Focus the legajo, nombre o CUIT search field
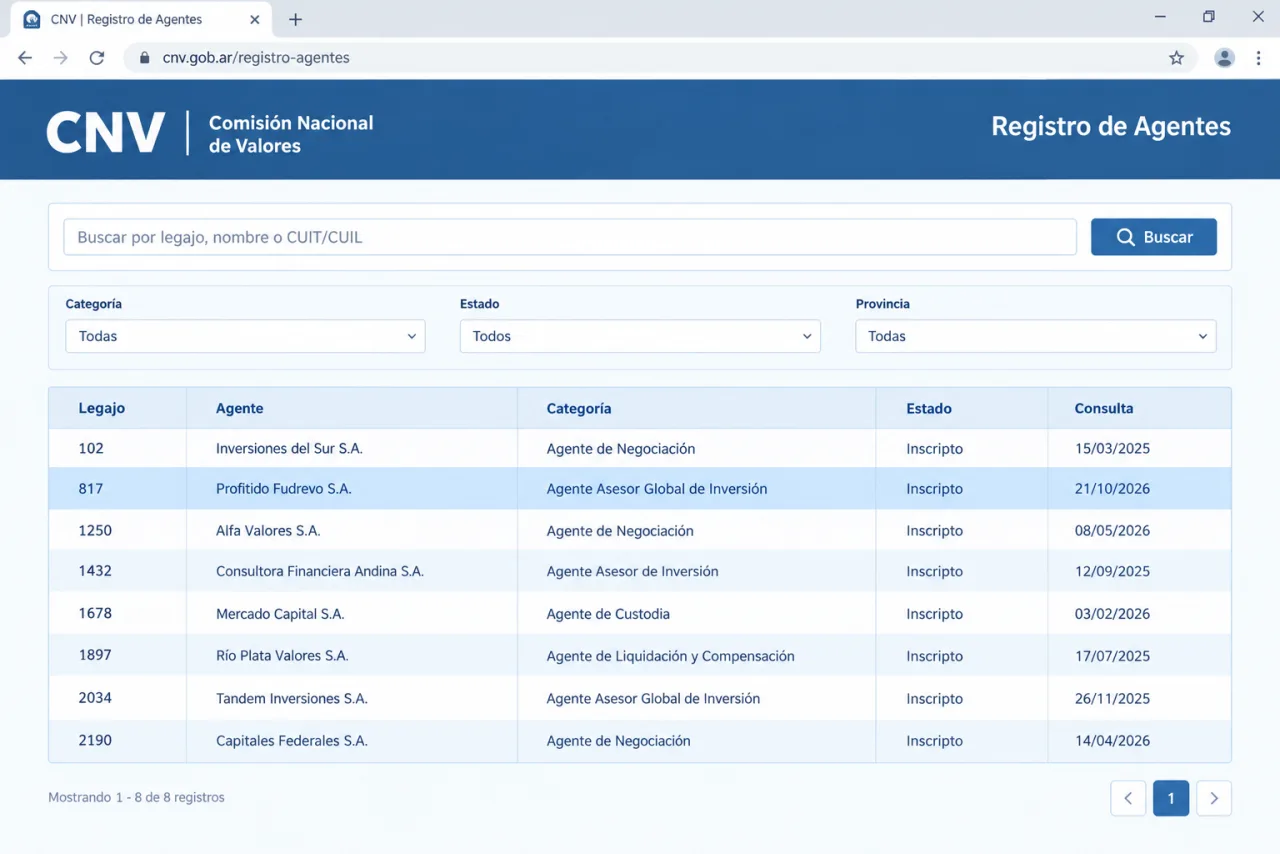The image size is (1280, 854). [570, 237]
